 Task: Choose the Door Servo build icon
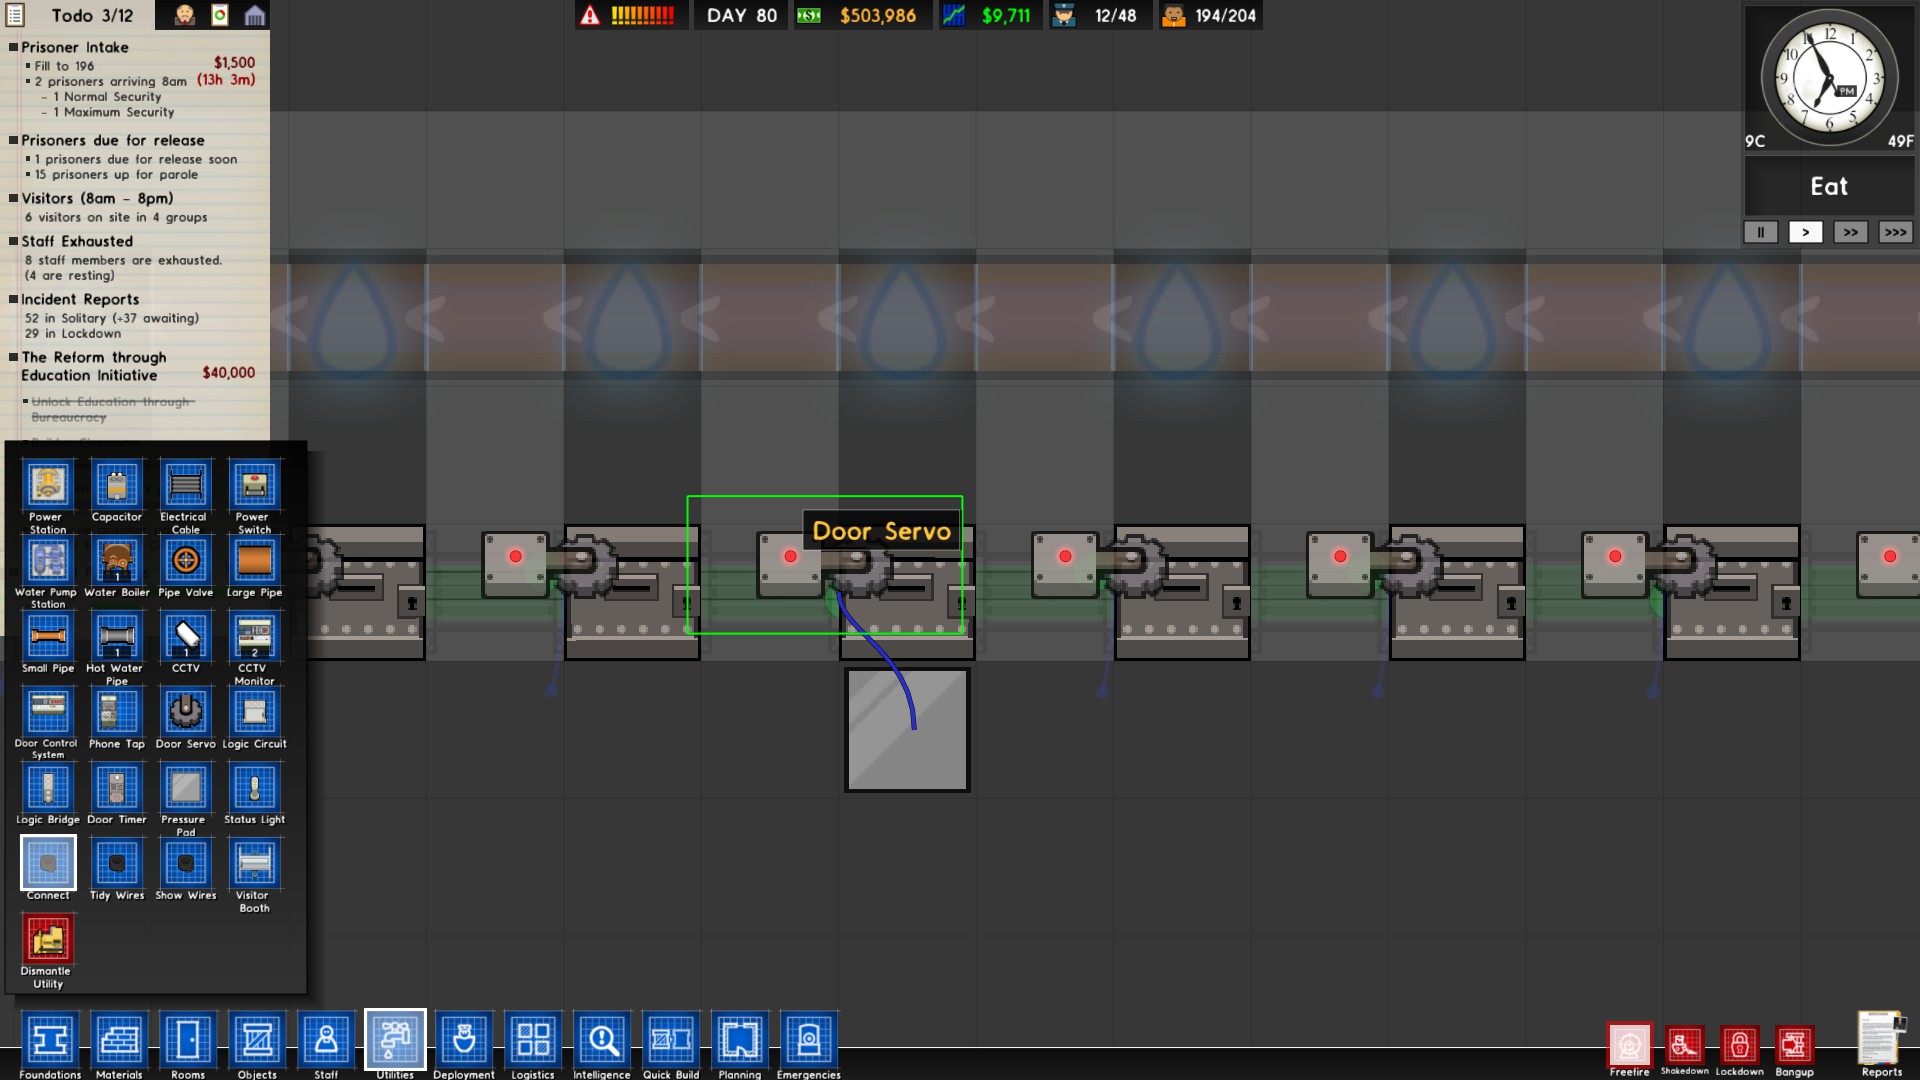coord(185,712)
